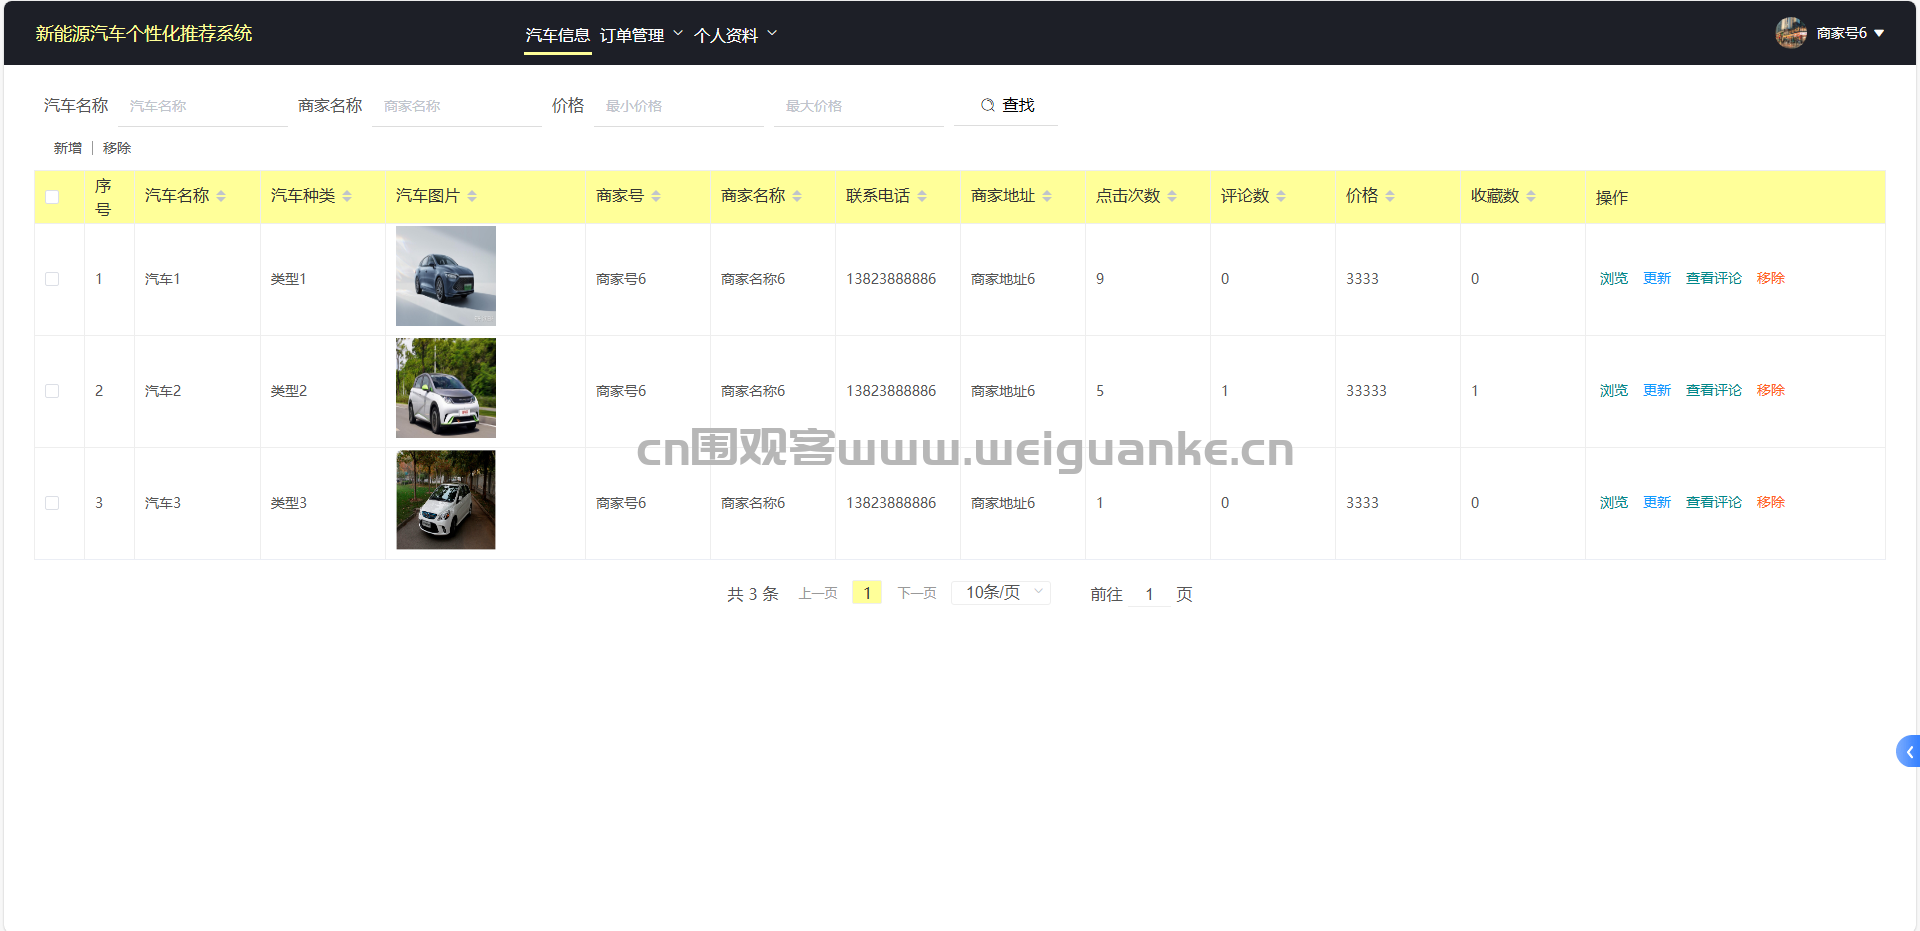Viewport: 1920px width, 931px height.
Task: Open the 个人资料 menu
Action: click(735, 35)
